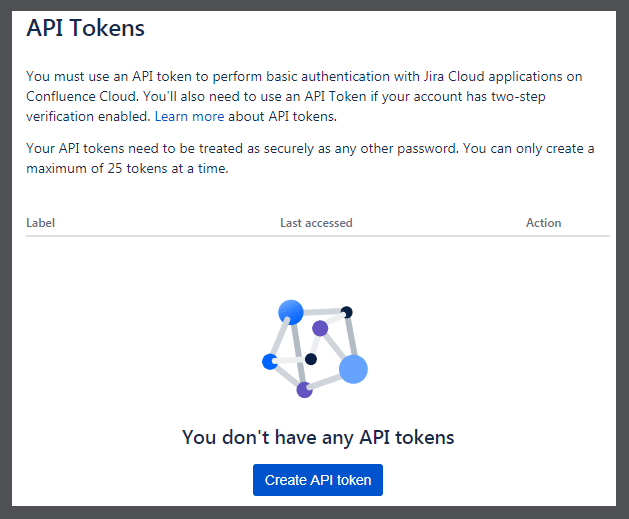Screen dimensions: 629x519
Task: Click the API Tokens page heading
Action: [85, 28]
